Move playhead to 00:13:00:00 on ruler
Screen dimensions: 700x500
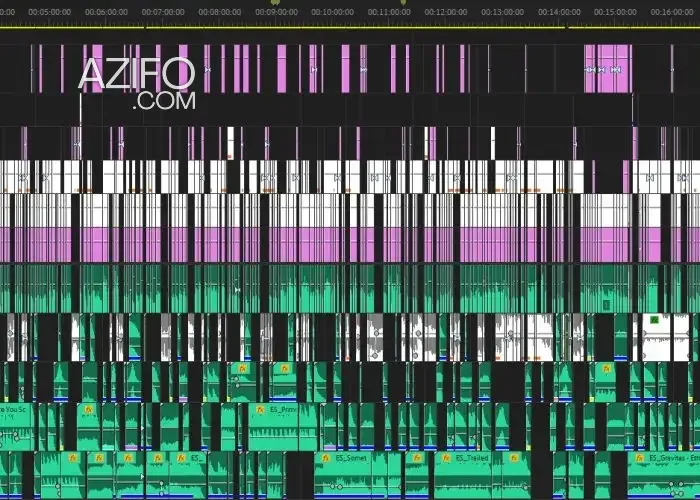[x=503, y=12]
